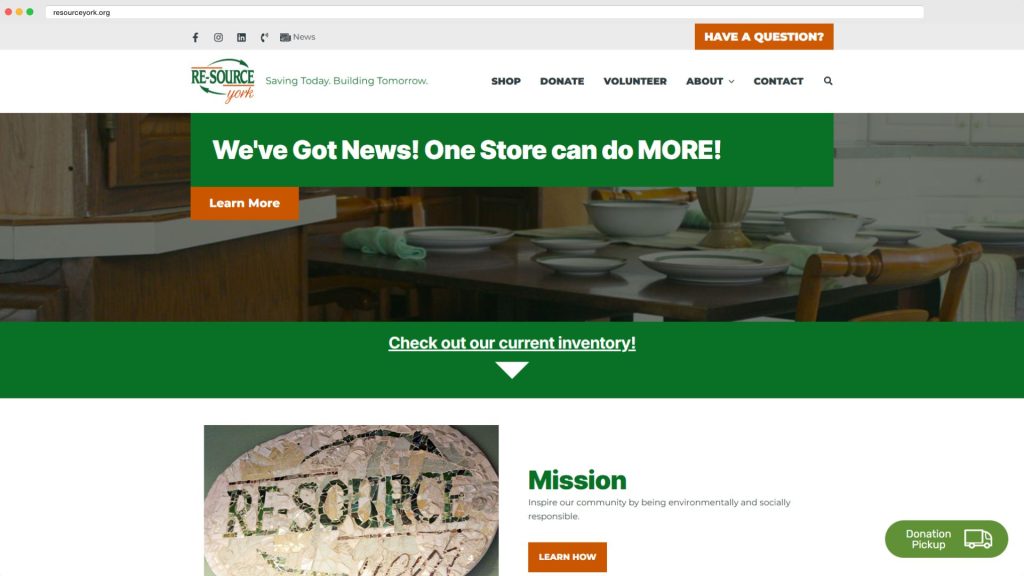Viewport: 1024px width, 576px height.
Task: Follow the Check out our current inventory link
Action: tap(512, 343)
